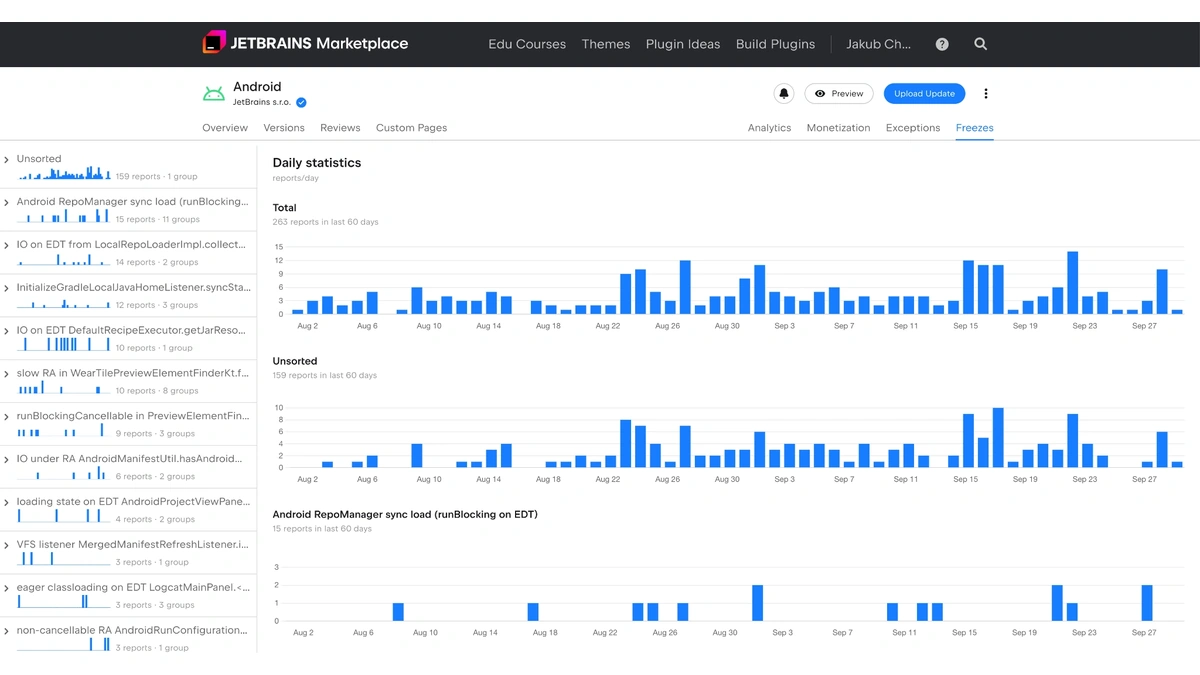Image resolution: width=1200 pixels, height=675 pixels.
Task: Click '159 reports in last 60 days' text
Action: (x=325, y=376)
